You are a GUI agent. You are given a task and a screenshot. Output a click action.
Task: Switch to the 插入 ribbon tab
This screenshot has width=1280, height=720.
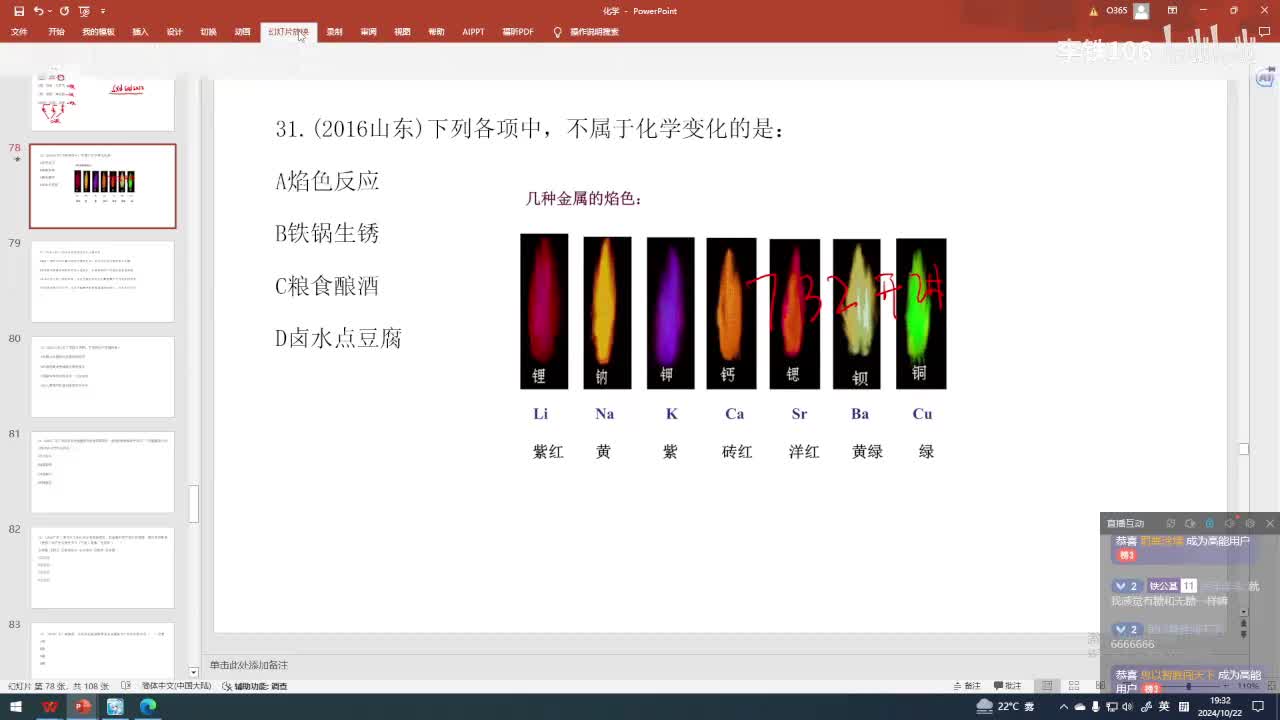140,32
